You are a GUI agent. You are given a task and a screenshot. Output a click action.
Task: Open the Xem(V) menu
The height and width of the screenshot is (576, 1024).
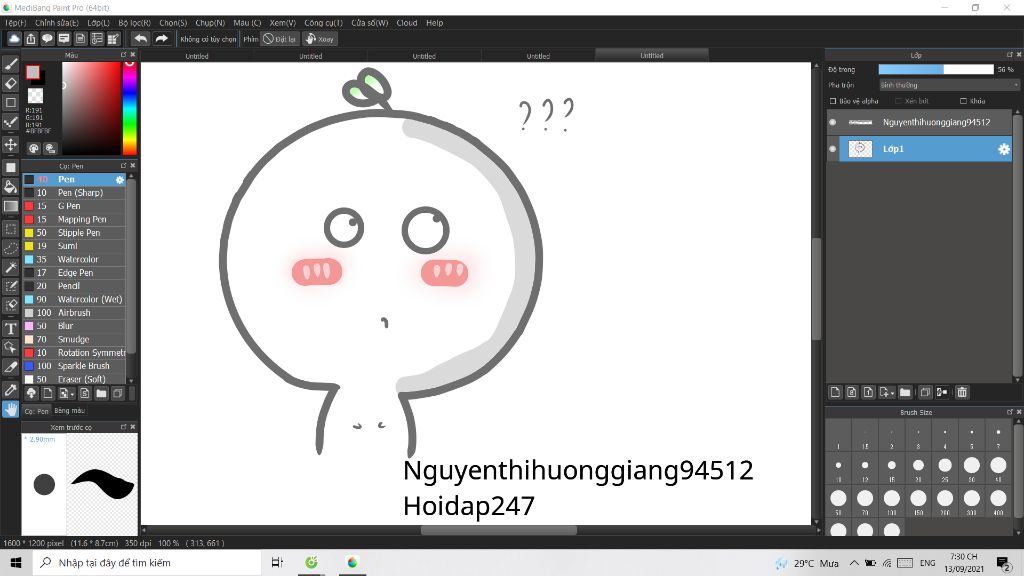283,23
